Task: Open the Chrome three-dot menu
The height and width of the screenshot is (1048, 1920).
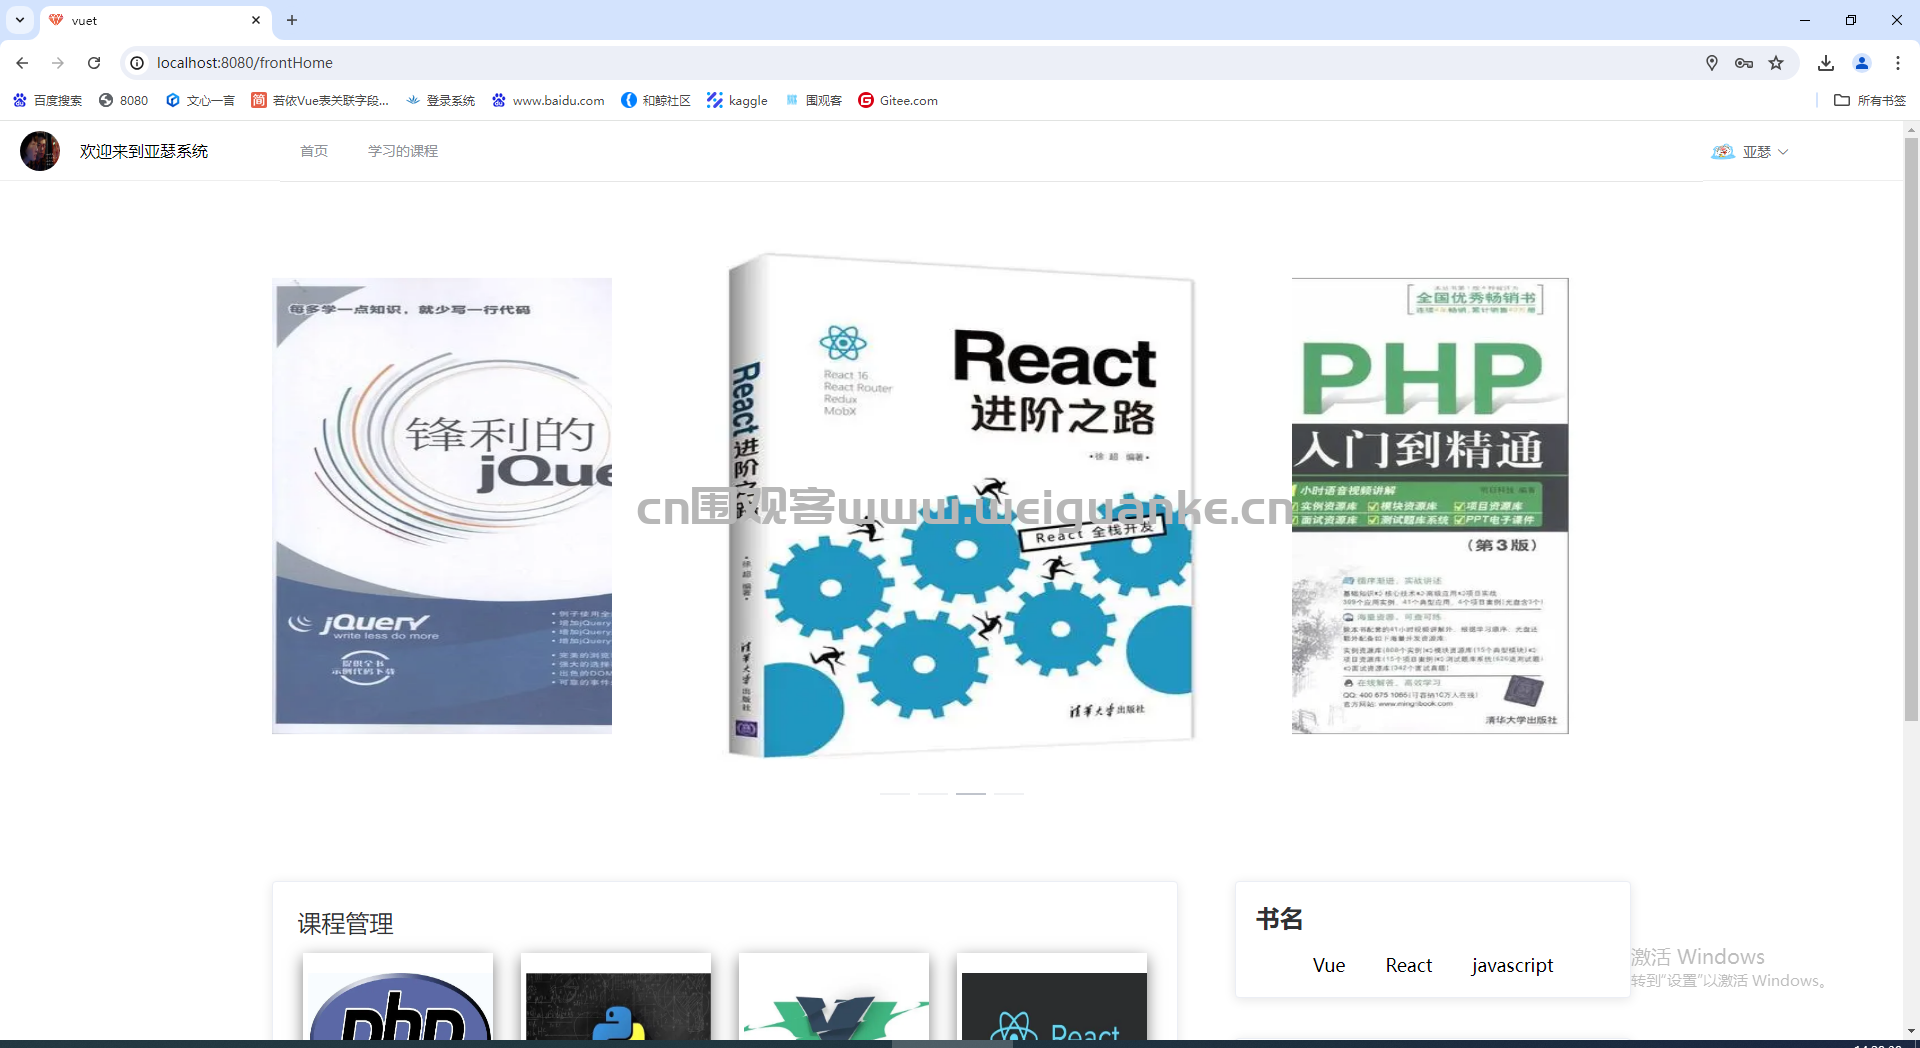Action: click(x=1898, y=63)
